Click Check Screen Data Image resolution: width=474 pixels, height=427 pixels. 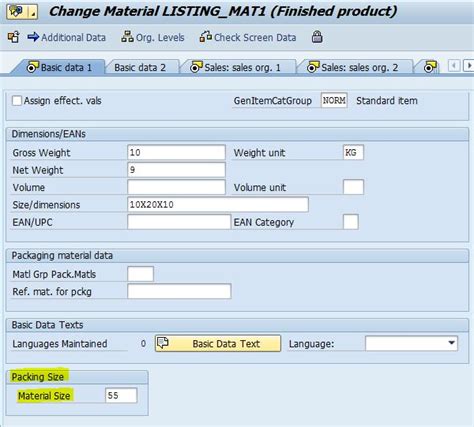[248, 37]
